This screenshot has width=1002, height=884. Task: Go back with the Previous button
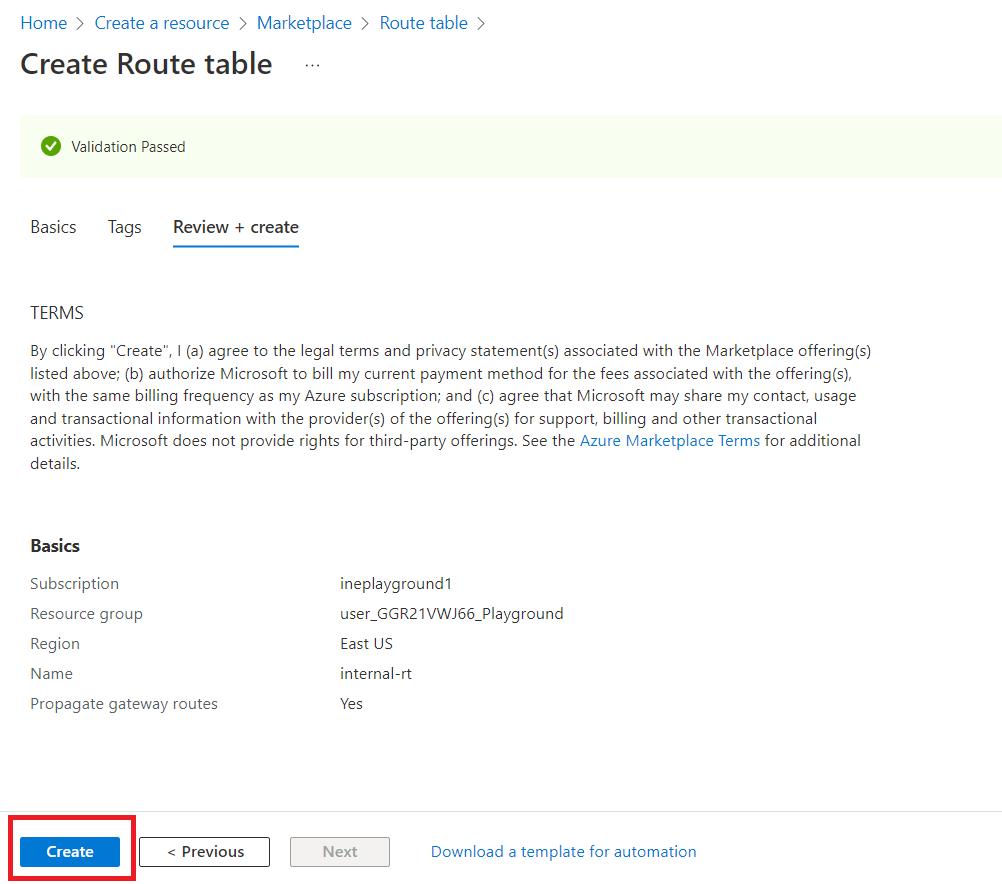coord(205,852)
